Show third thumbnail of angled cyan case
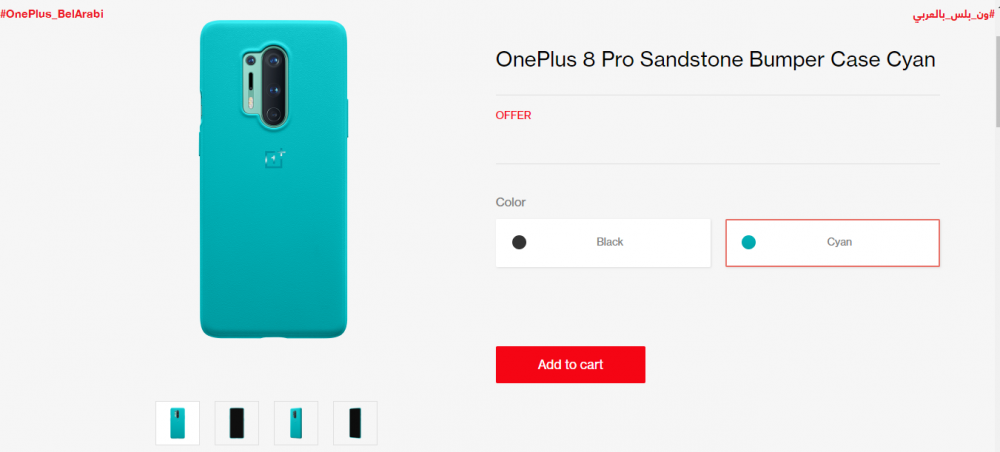Image resolution: width=1000 pixels, height=452 pixels. (296, 423)
